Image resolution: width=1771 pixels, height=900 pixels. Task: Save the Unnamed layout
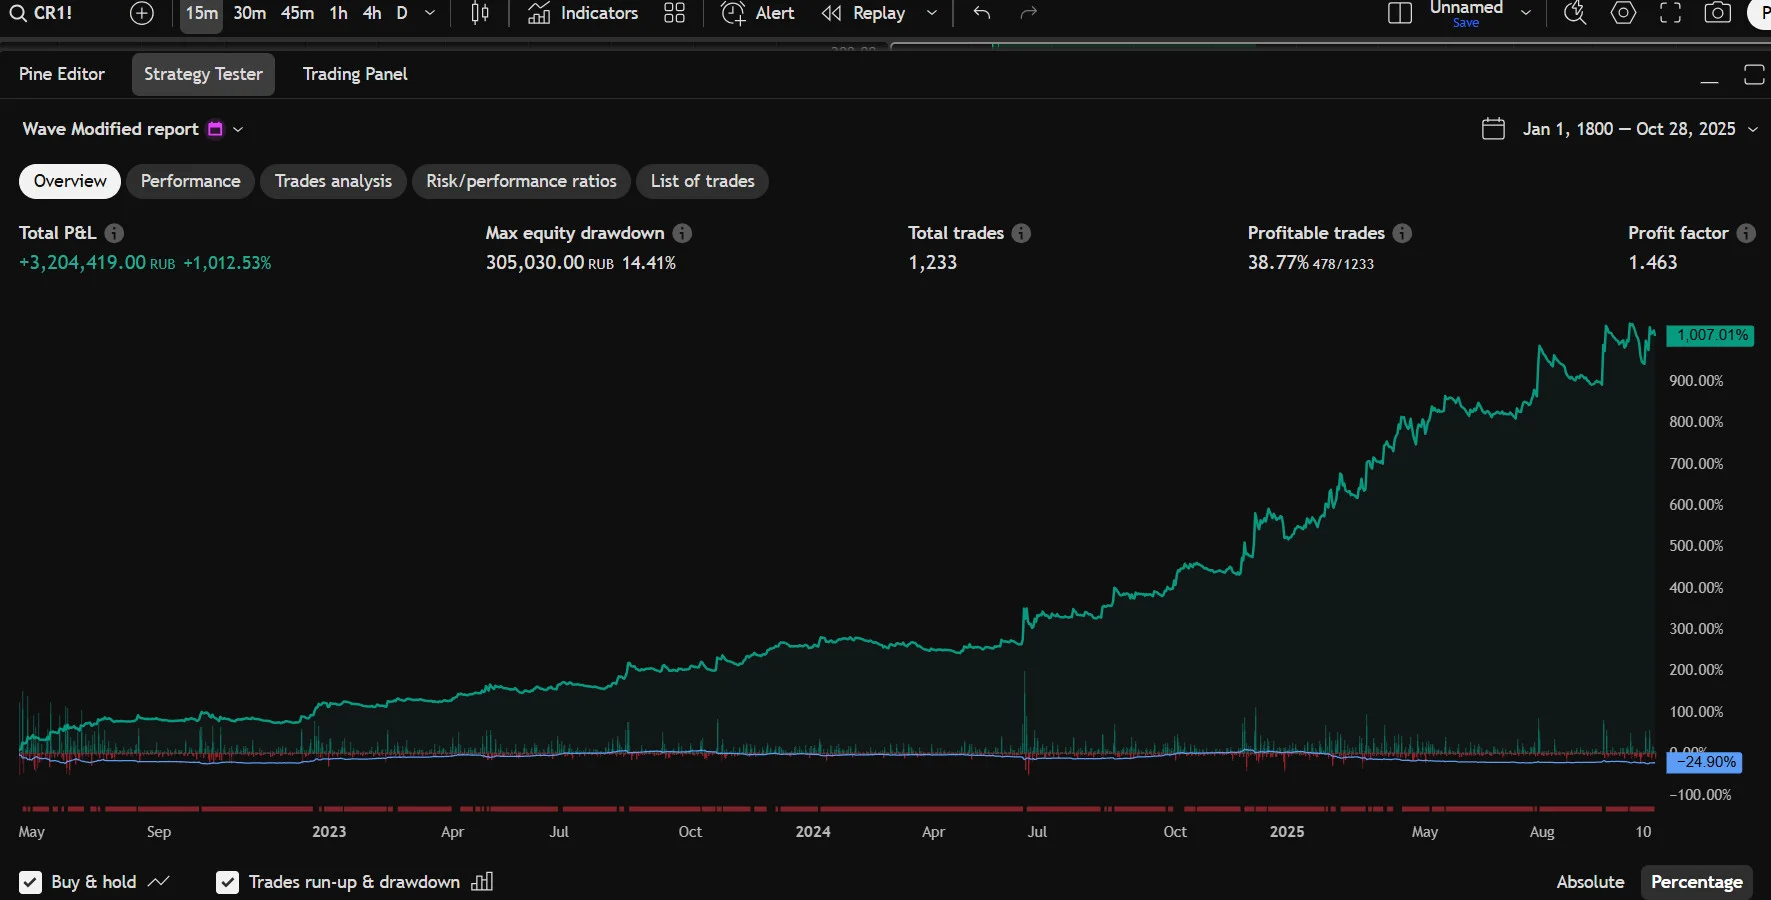[1465, 23]
